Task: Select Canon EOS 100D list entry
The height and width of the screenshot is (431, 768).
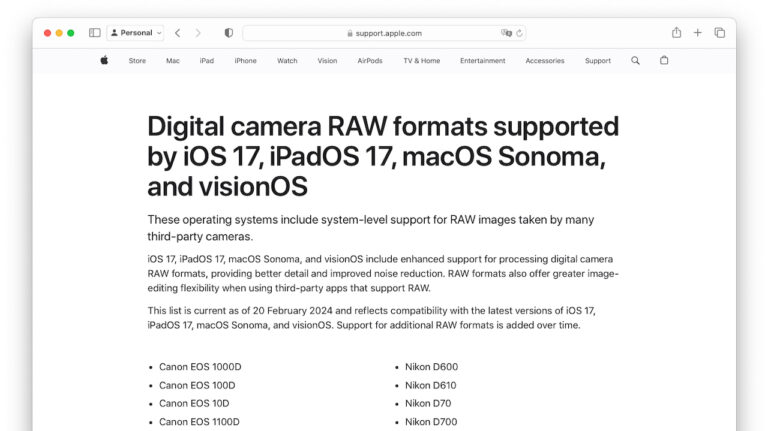Action: [197, 385]
